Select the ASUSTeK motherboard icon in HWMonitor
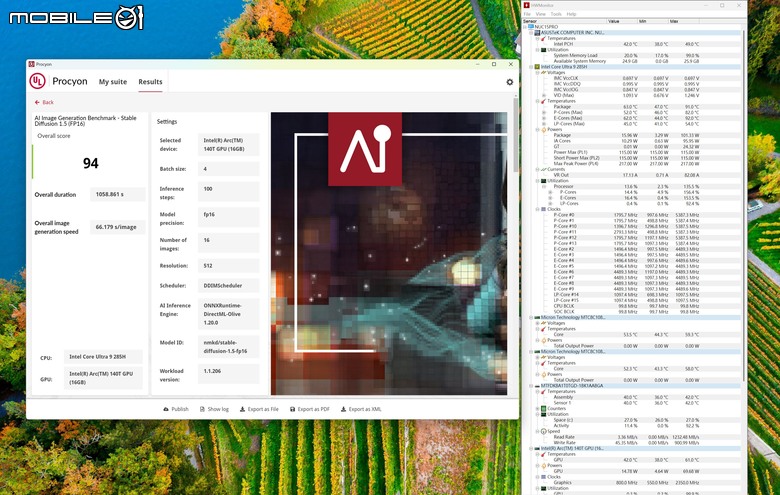Image resolution: width=780 pixels, height=495 pixels. pyautogui.click(x=537, y=32)
